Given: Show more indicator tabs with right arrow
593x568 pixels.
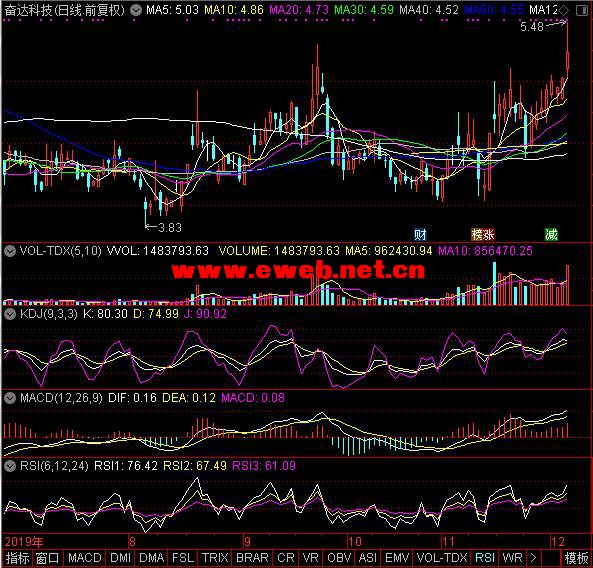Looking at the screenshot, I should click(x=533, y=558).
